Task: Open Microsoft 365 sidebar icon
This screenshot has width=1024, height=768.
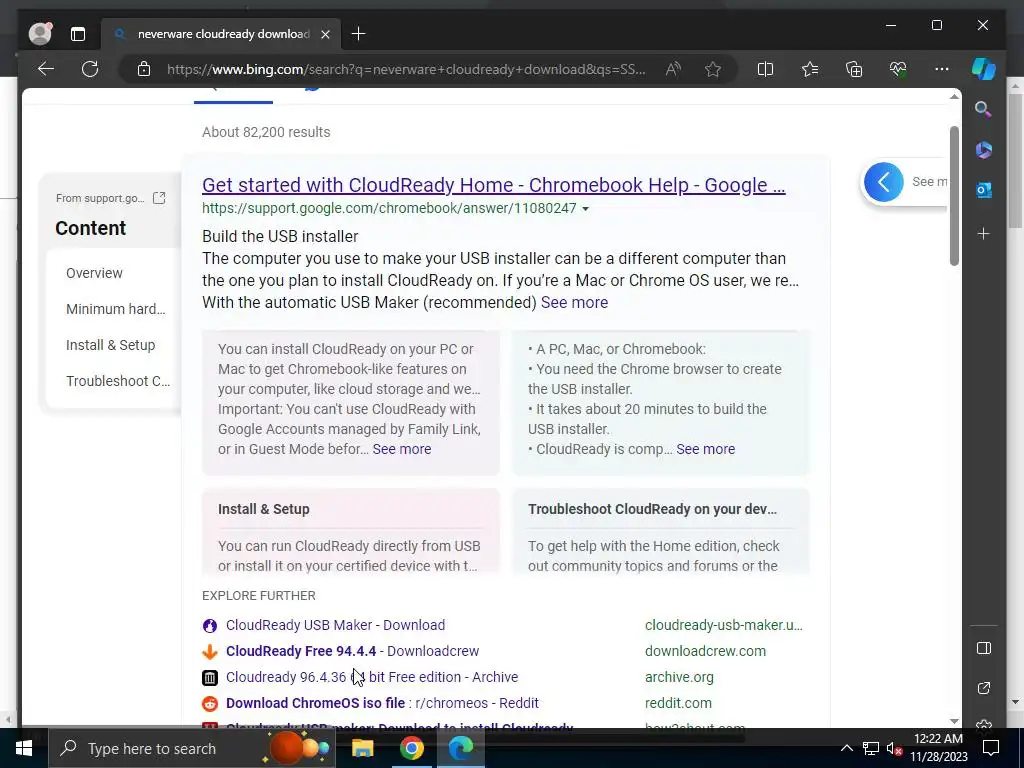Action: point(984,150)
